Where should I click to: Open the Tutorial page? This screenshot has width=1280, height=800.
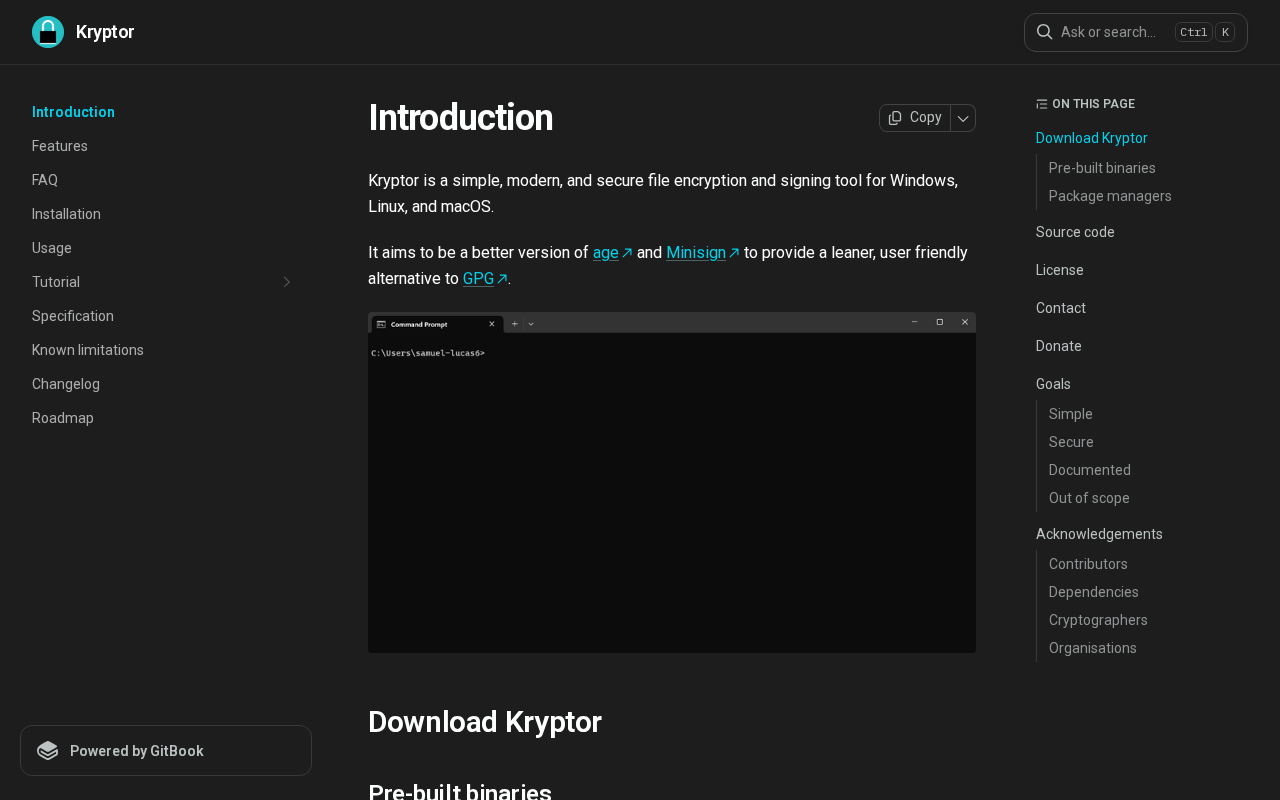(56, 282)
